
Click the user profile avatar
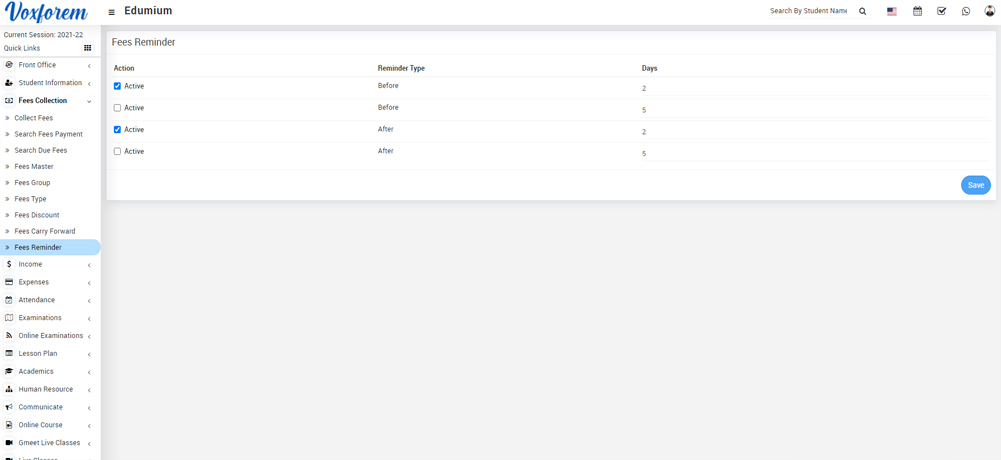[x=990, y=11]
